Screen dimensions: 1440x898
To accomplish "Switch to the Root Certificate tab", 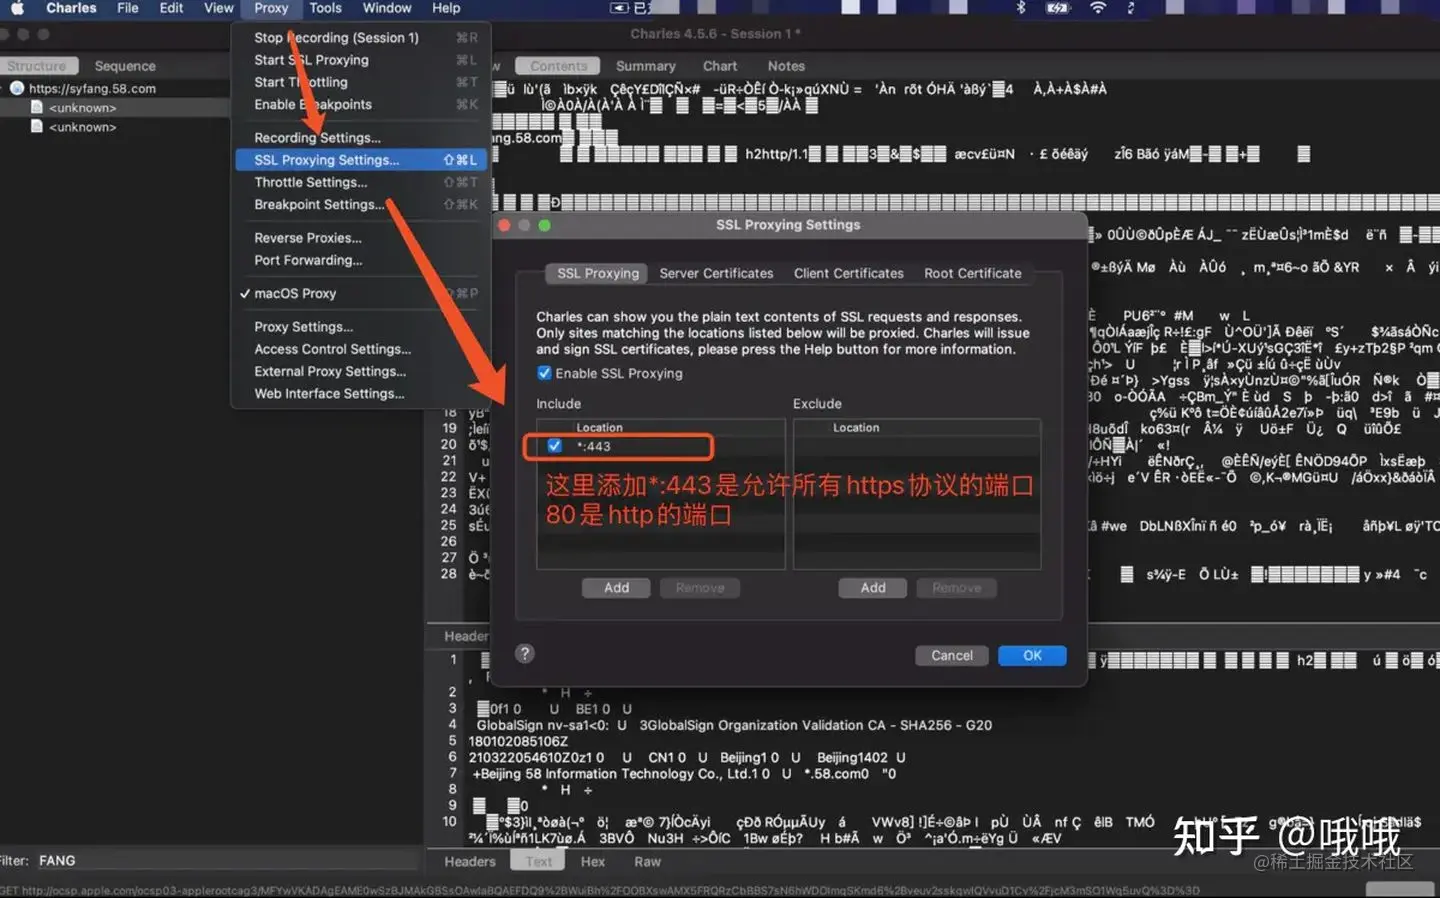I will pos(973,273).
